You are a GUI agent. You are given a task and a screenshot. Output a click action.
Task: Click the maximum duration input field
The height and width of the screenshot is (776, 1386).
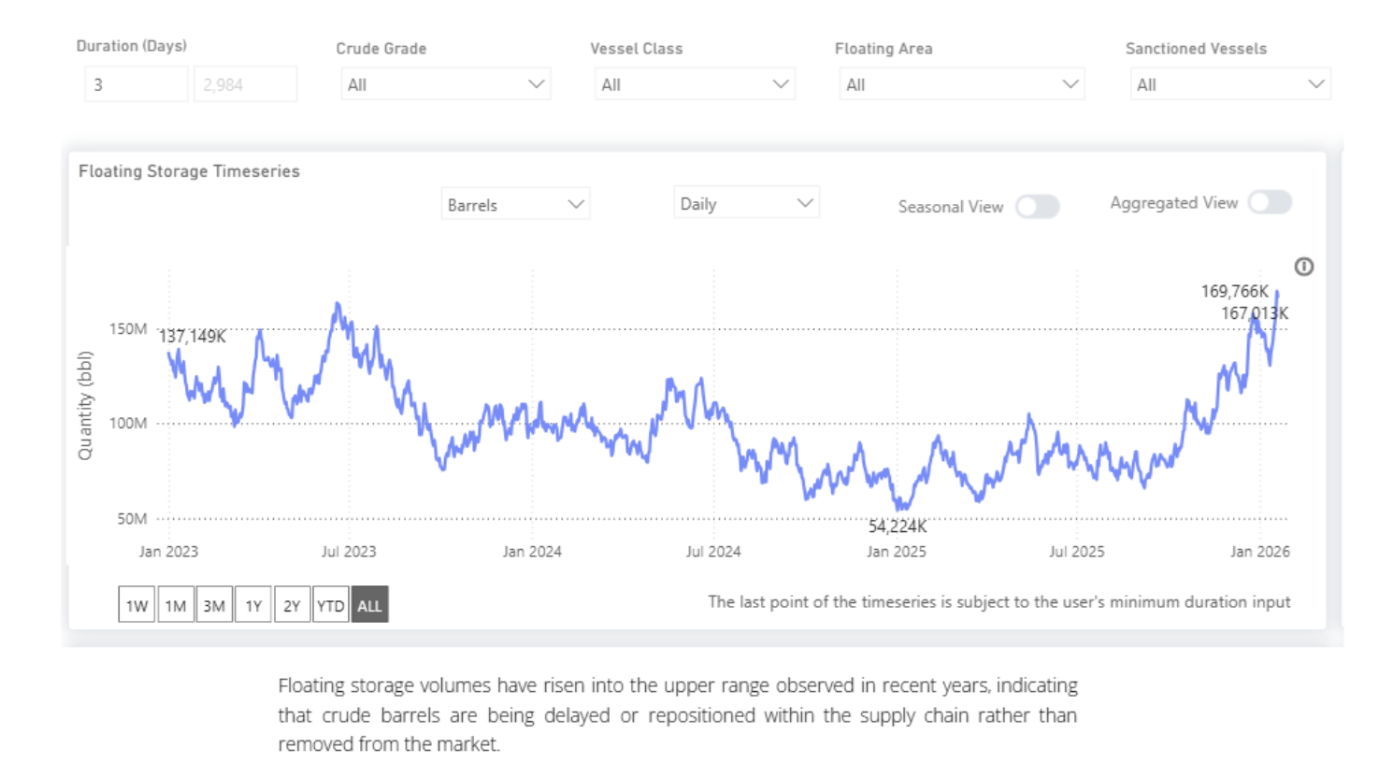pyautogui.click(x=245, y=85)
